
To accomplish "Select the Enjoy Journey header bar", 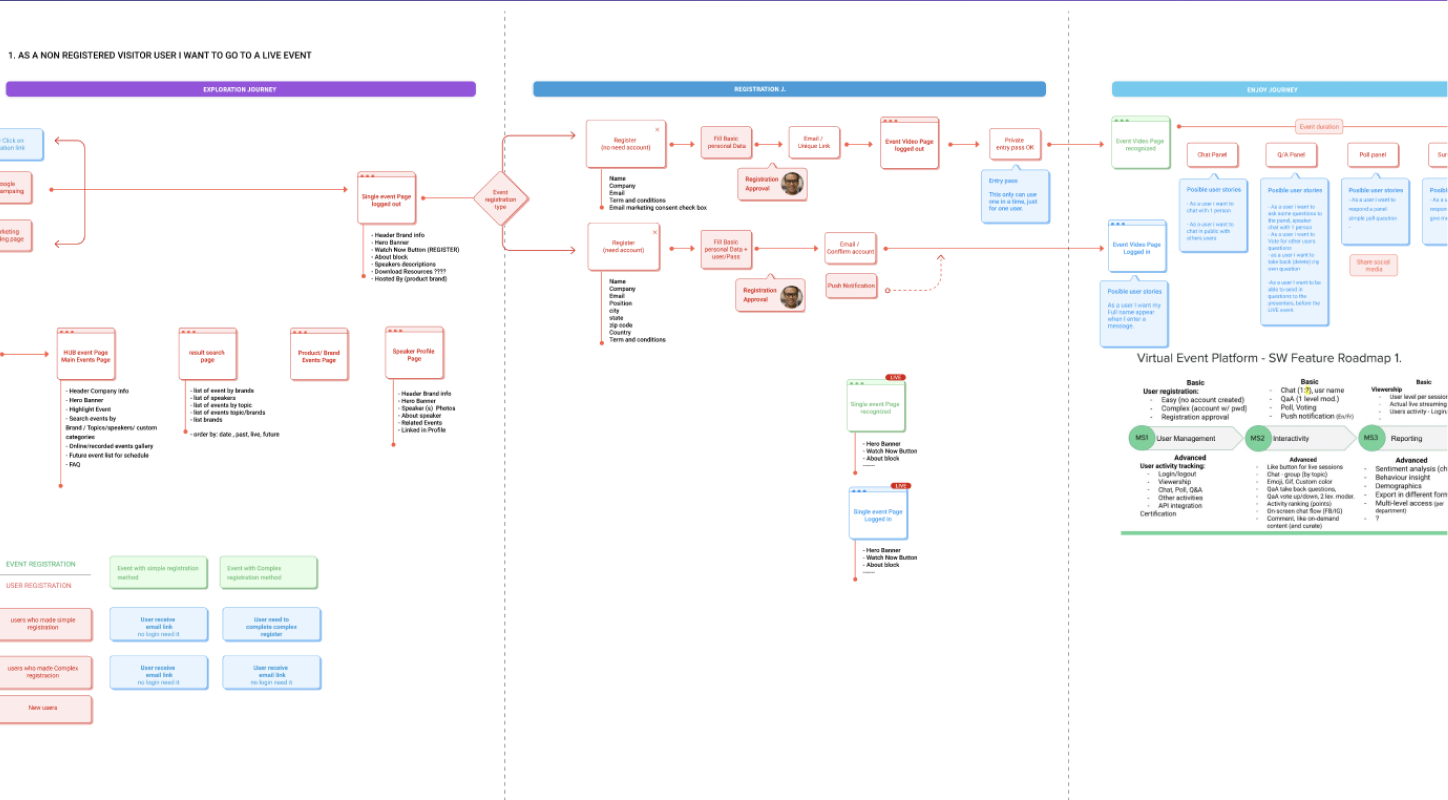I will [x=1280, y=89].
